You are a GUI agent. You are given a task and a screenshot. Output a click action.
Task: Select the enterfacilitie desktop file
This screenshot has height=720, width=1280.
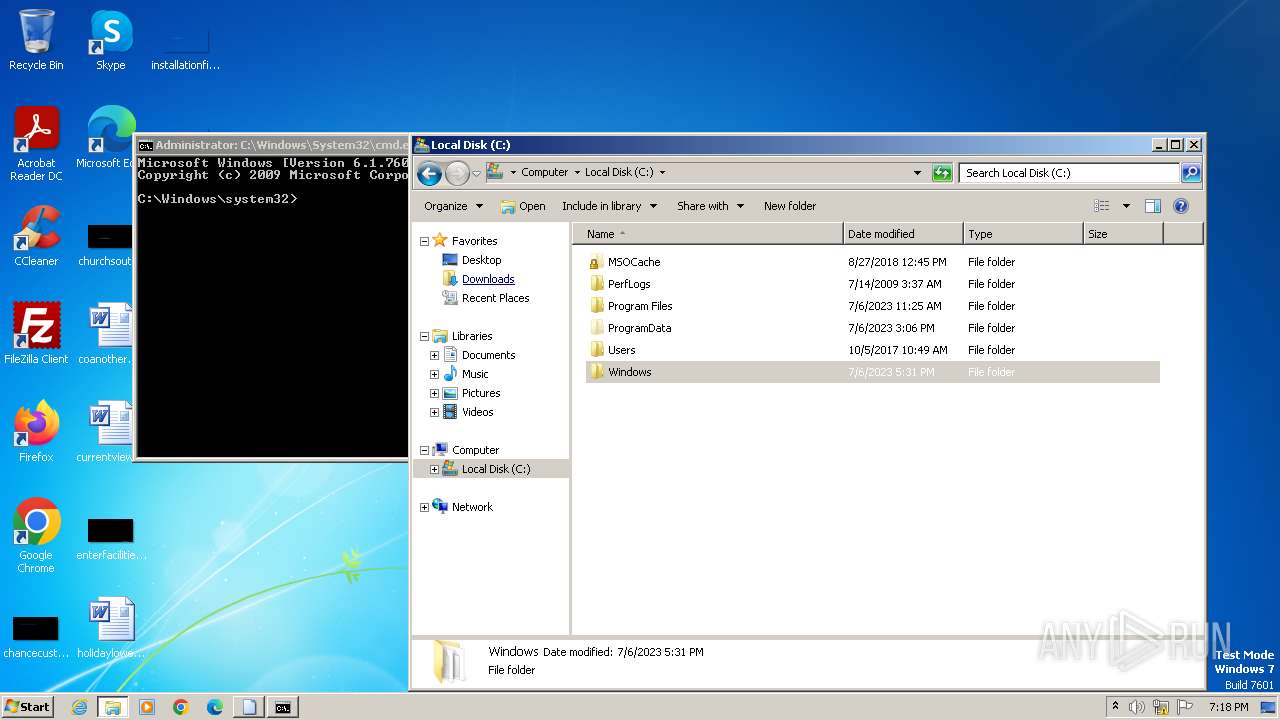(111, 536)
